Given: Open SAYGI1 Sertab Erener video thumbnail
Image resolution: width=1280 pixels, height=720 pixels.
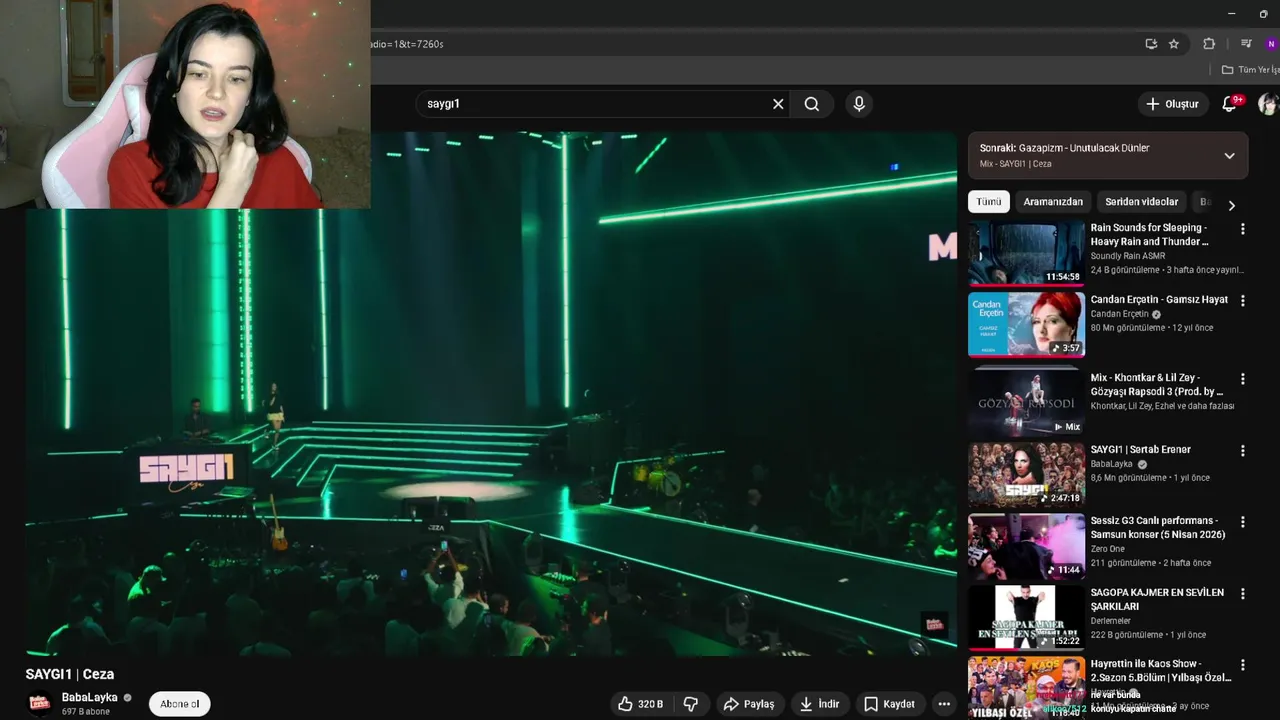Looking at the screenshot, I should click(1026, 474).
